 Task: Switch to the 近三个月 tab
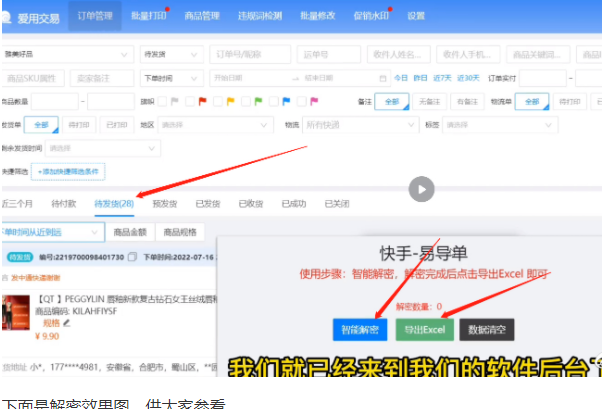pyautogui.click(x=17, y=204)
